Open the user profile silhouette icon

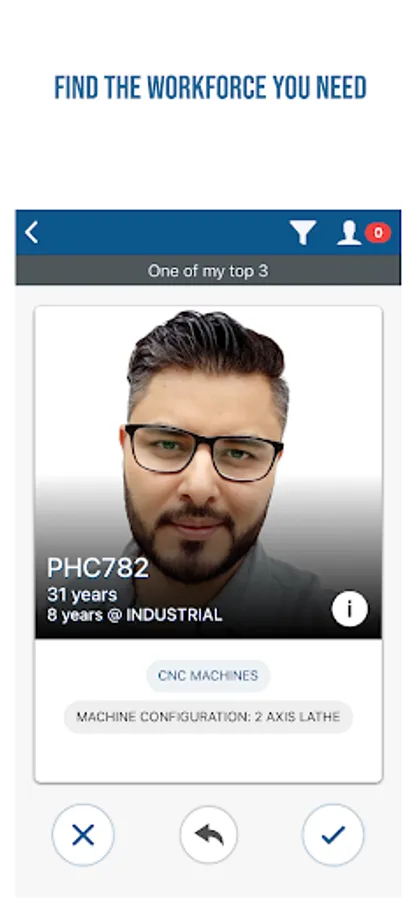pyautogui.click(x=349, y=233)
